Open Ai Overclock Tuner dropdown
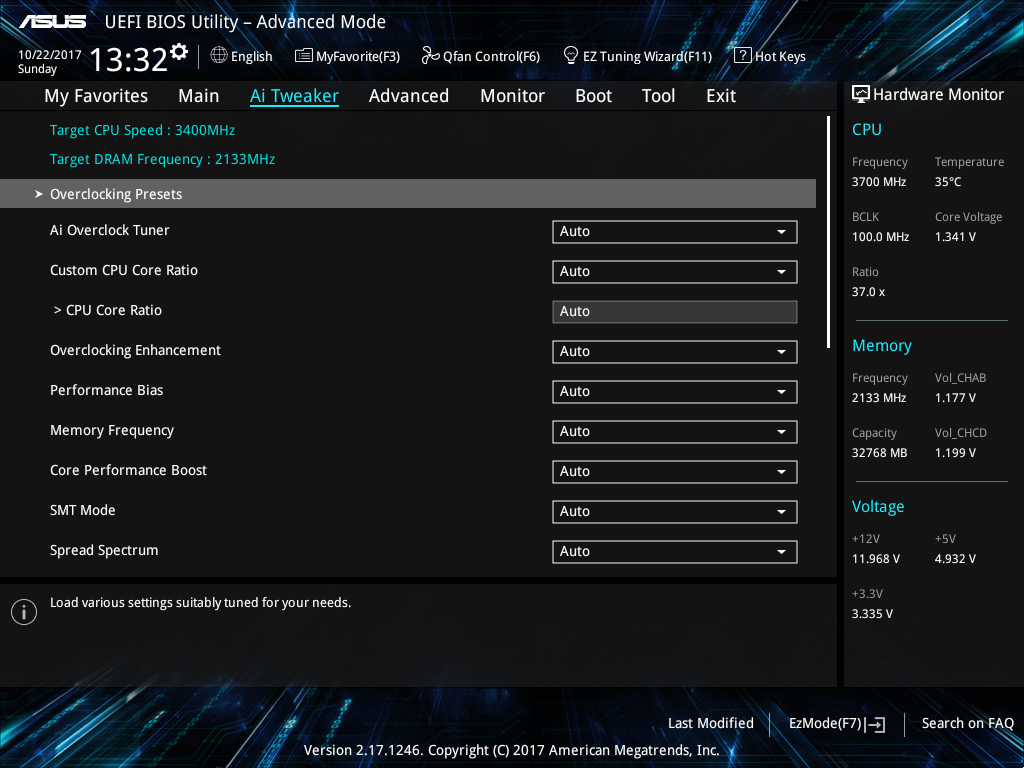This screenshot has height=768, width=1024. tap(675, 232)
